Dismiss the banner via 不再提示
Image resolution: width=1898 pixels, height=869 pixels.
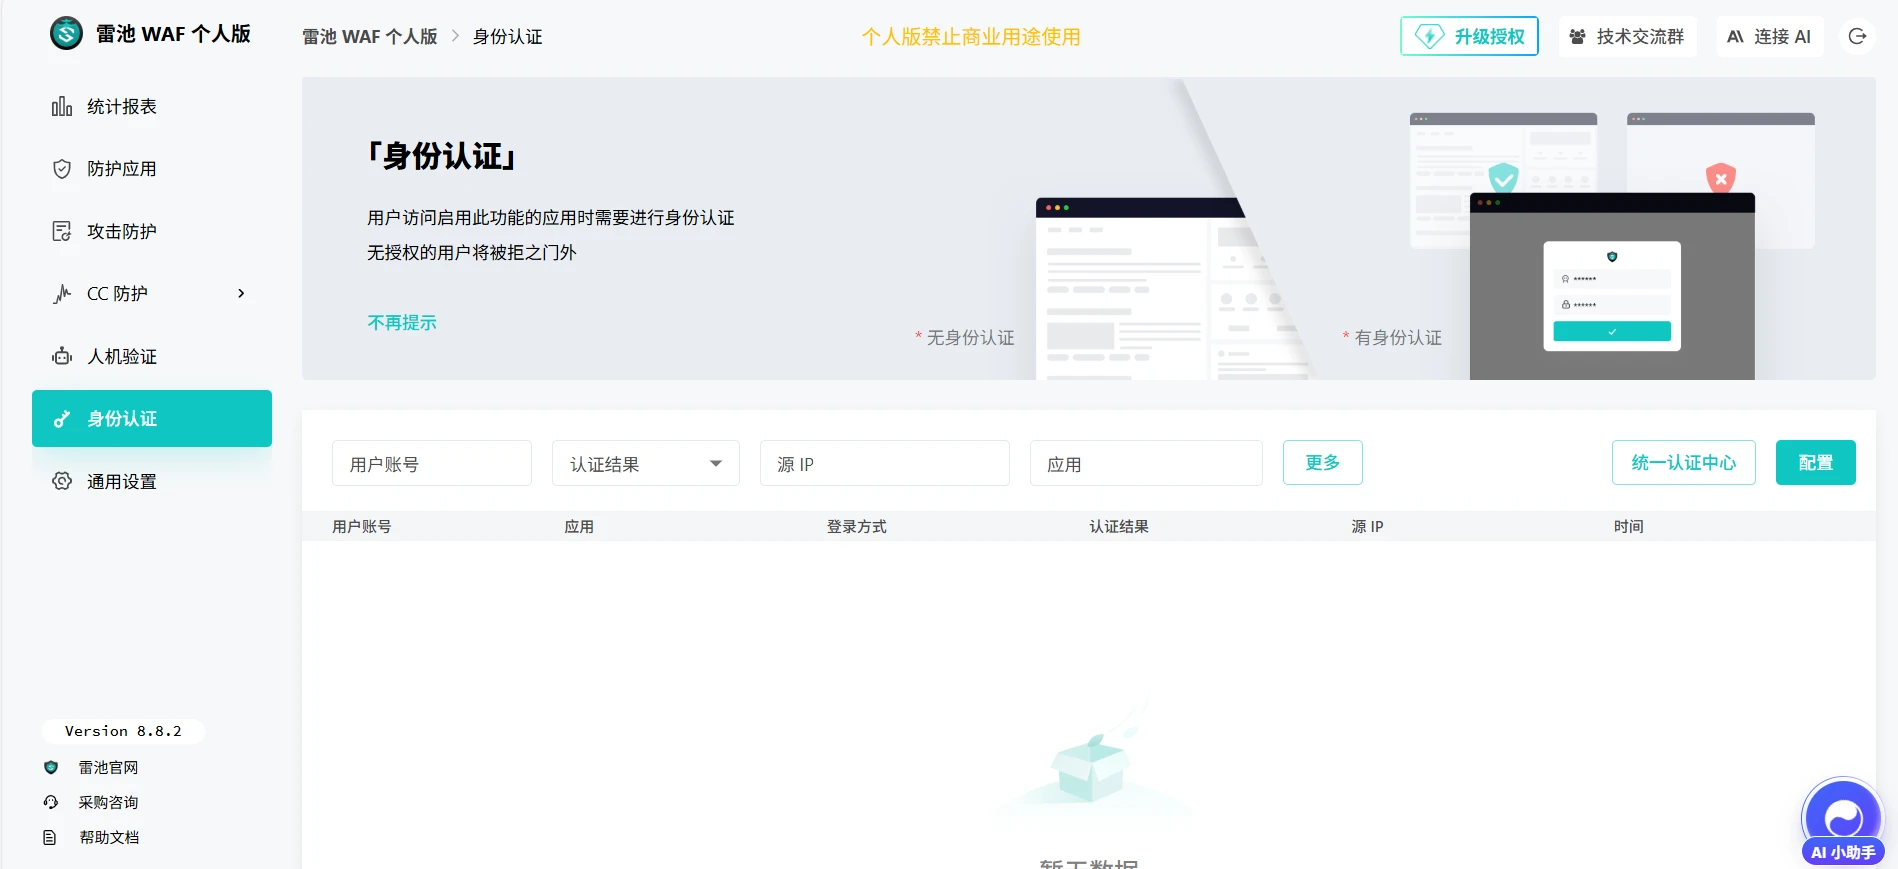click(x=402, y=322)
